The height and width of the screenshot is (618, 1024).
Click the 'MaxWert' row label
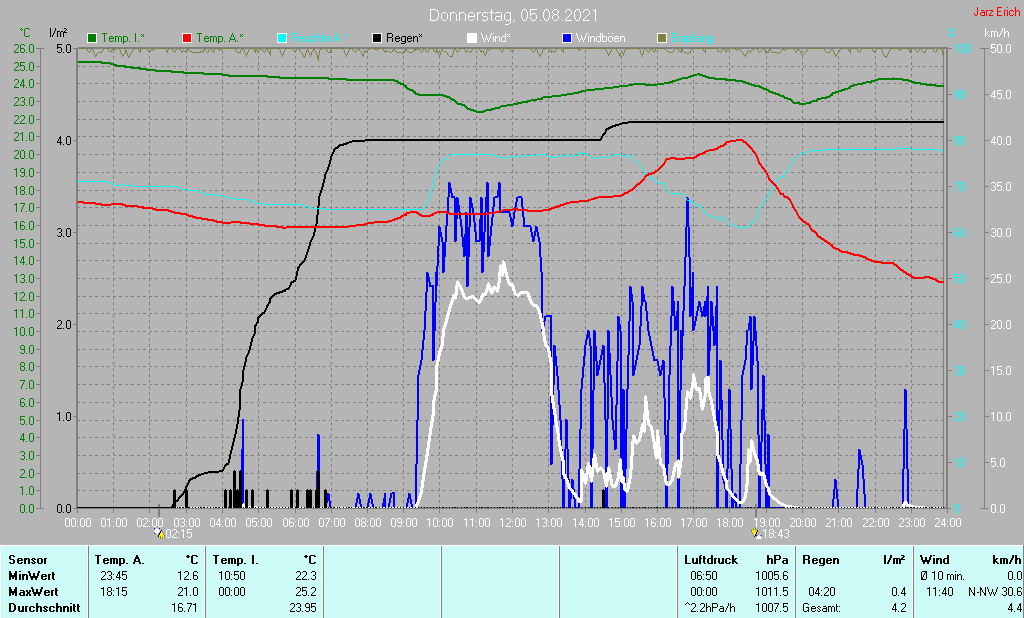[x=33, y=592]
